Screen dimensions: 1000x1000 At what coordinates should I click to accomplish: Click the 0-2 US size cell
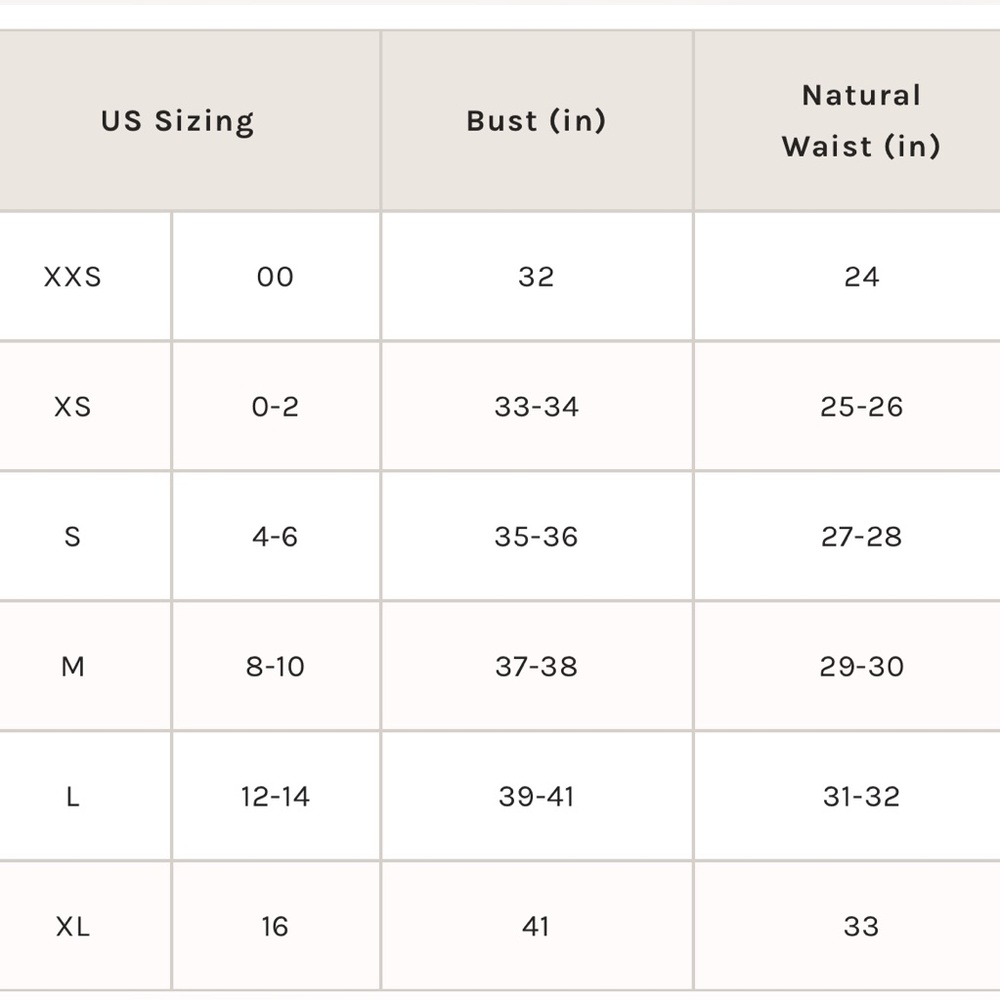276,407
